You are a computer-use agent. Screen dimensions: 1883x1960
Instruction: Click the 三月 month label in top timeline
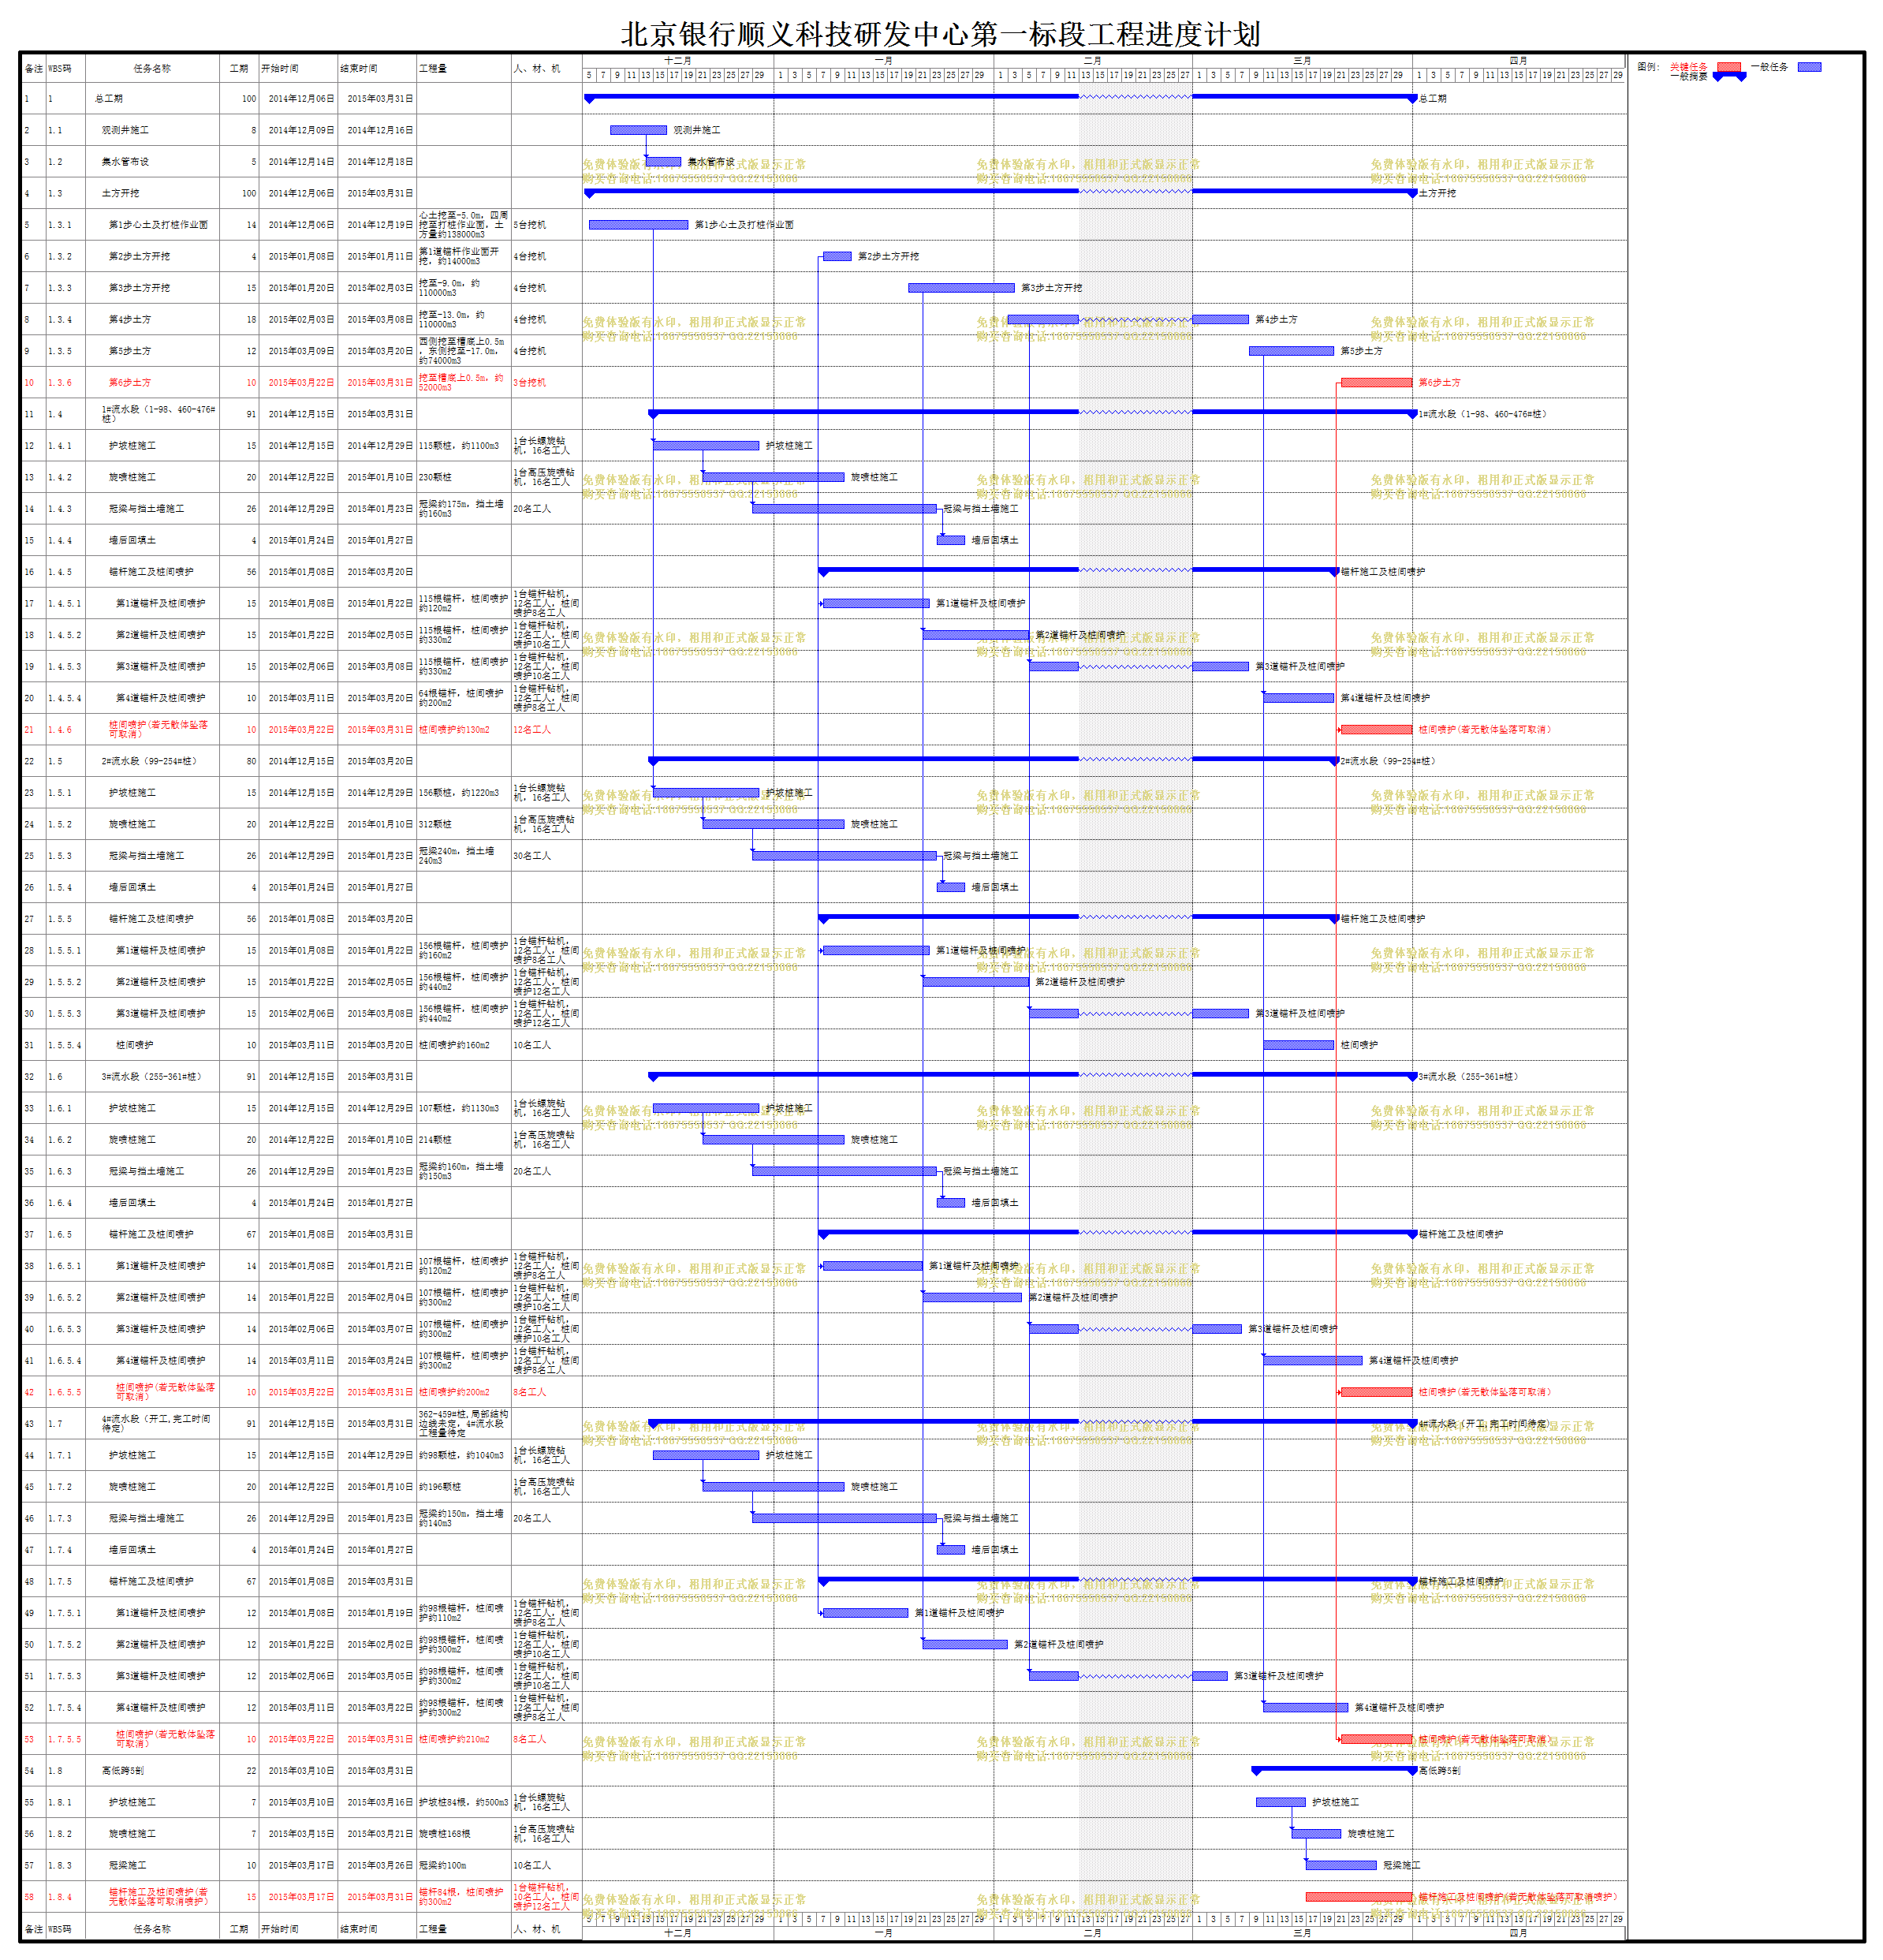click(x=1302, y=61)
